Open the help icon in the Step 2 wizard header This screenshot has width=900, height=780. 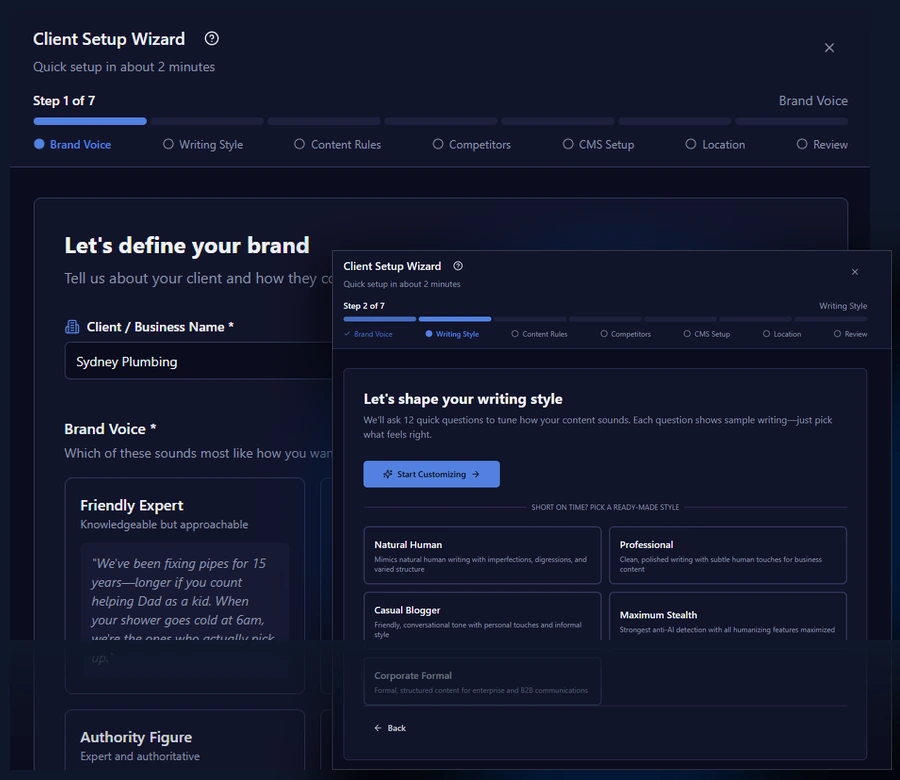[x=458, y=265]
